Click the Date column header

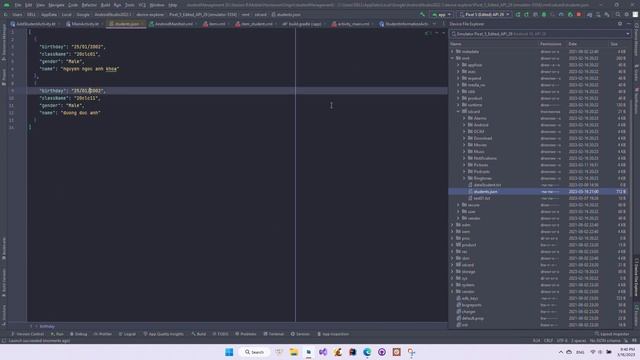point(573,44)
